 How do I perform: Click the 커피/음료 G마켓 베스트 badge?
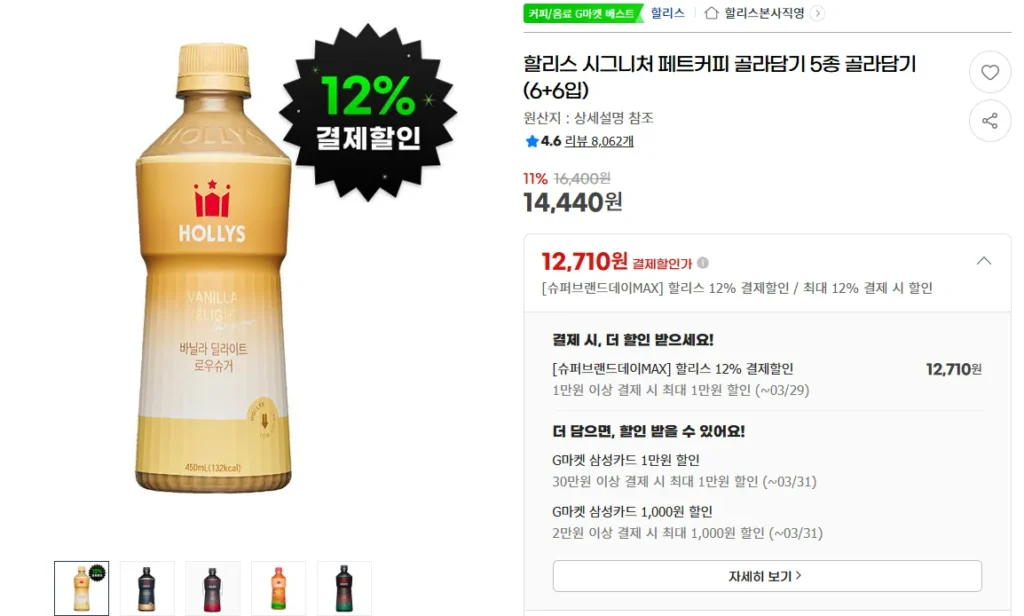(x=582, y=13)
